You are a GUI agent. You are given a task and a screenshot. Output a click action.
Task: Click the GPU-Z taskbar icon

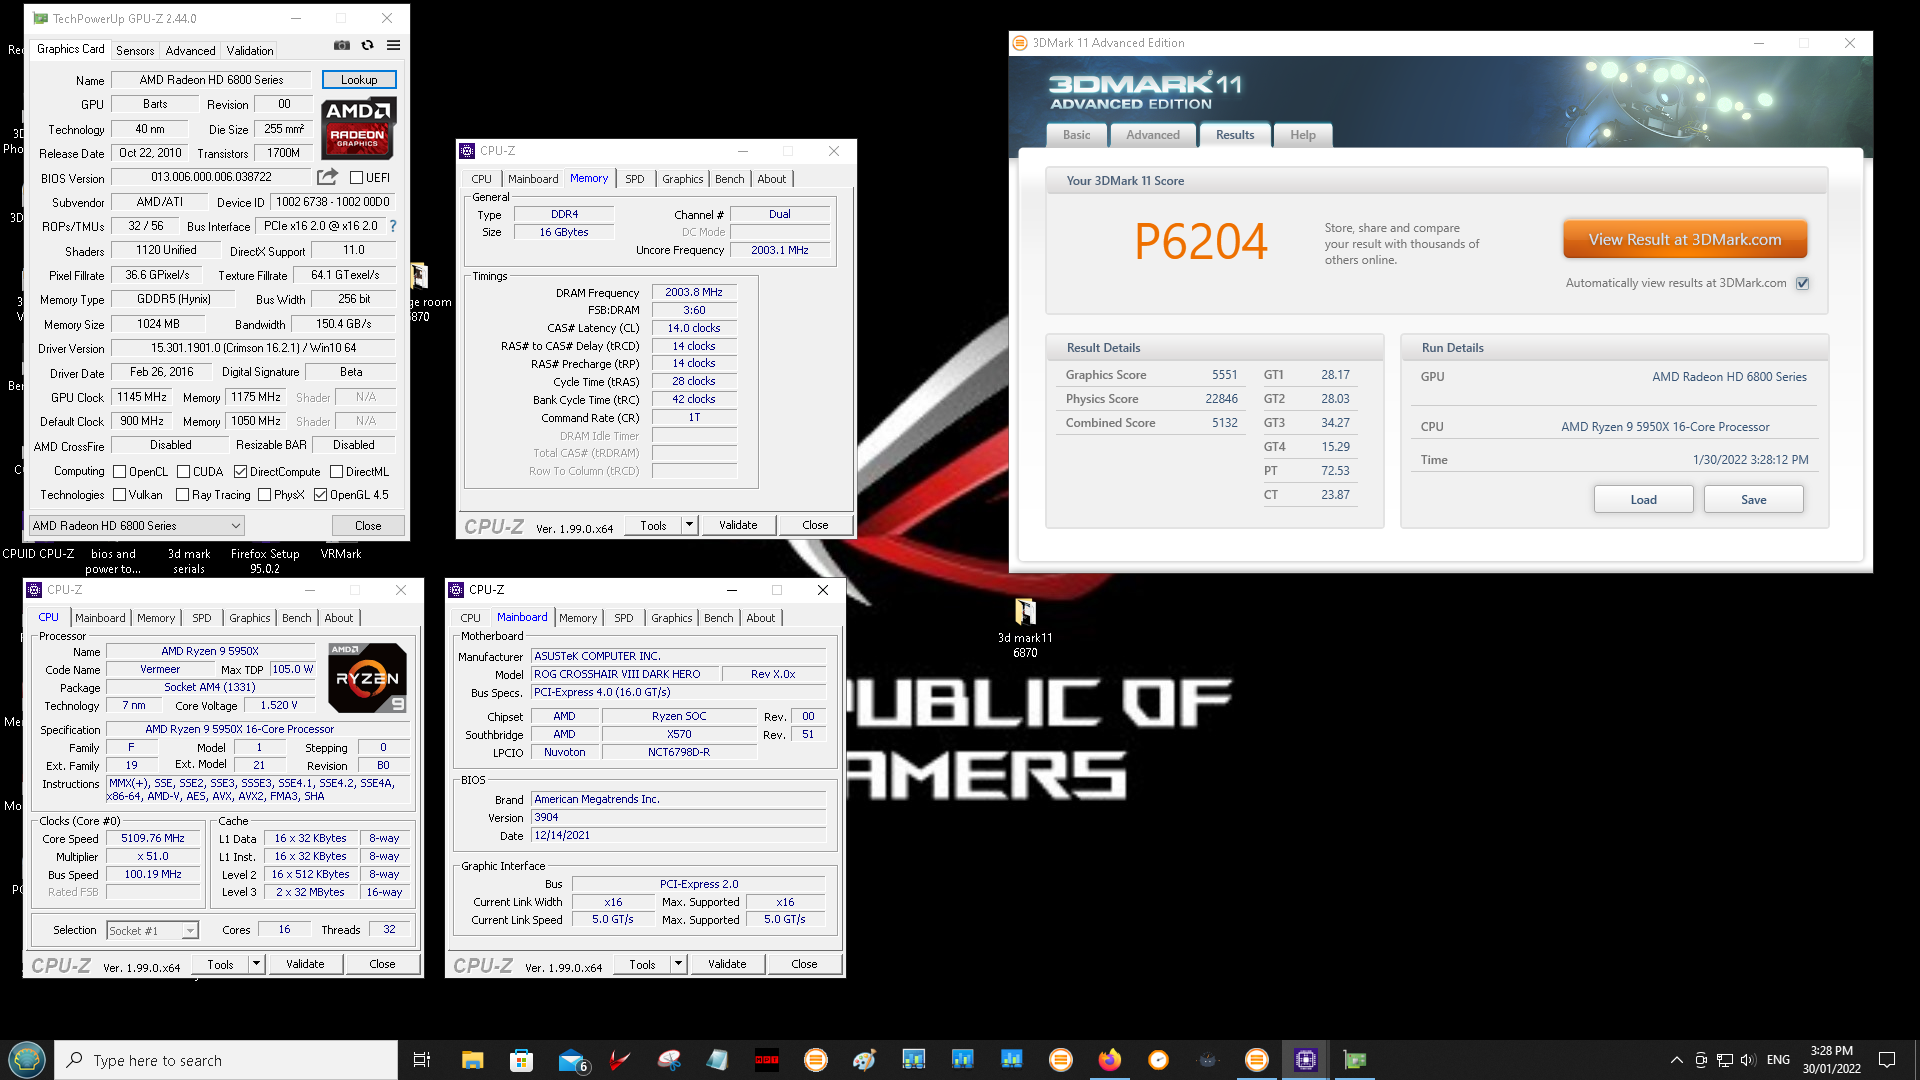click(x=1355, y=1060)
